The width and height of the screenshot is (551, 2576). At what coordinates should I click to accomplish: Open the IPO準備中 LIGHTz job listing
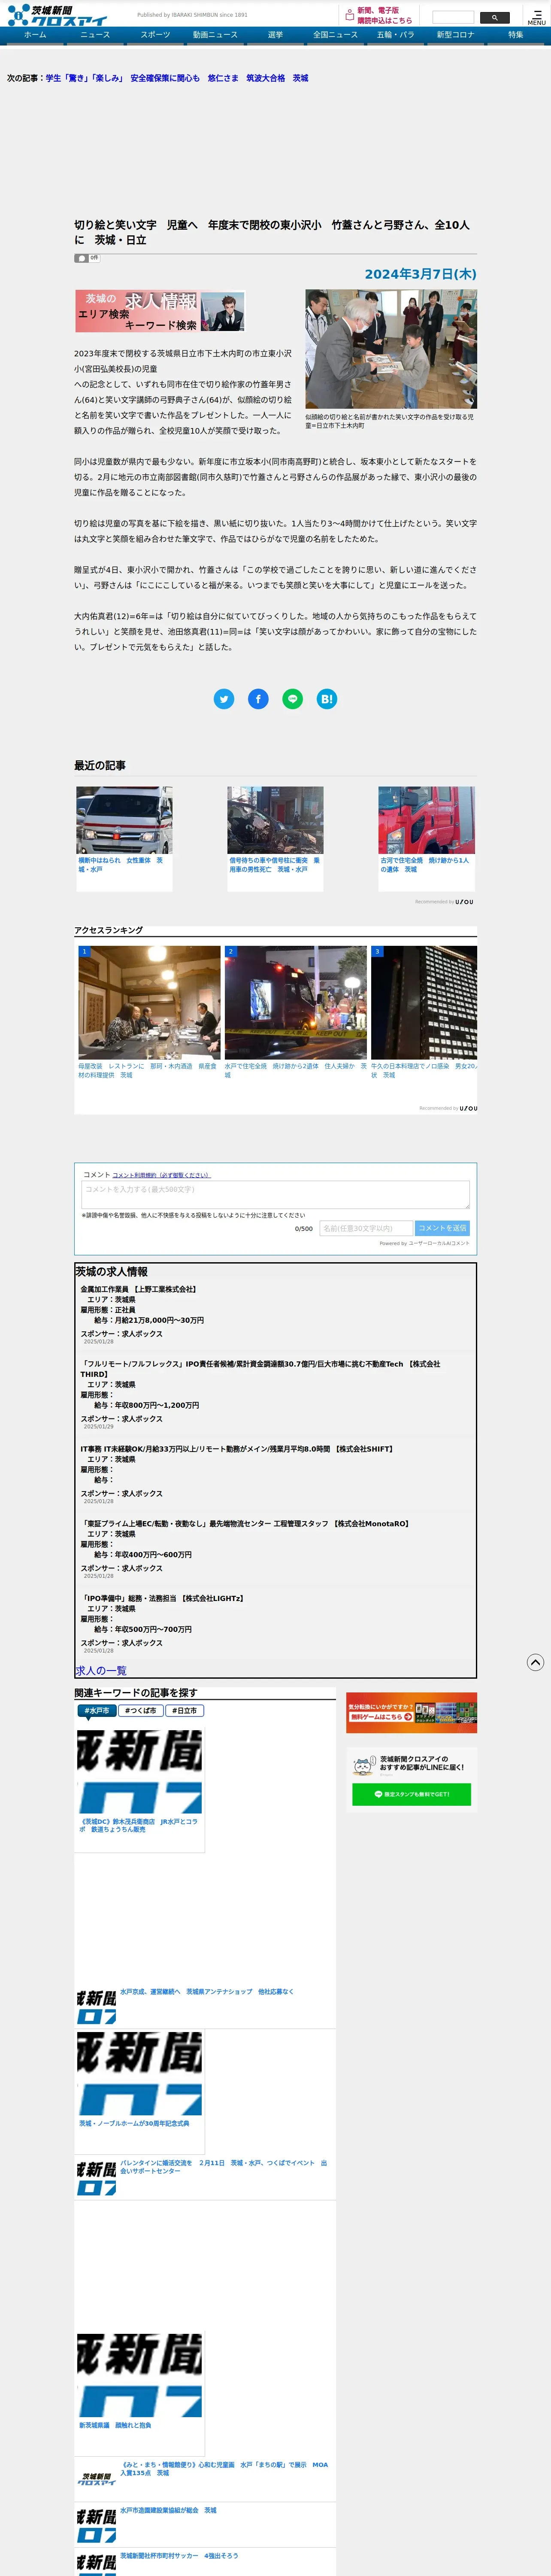(x=162, y=1598)
